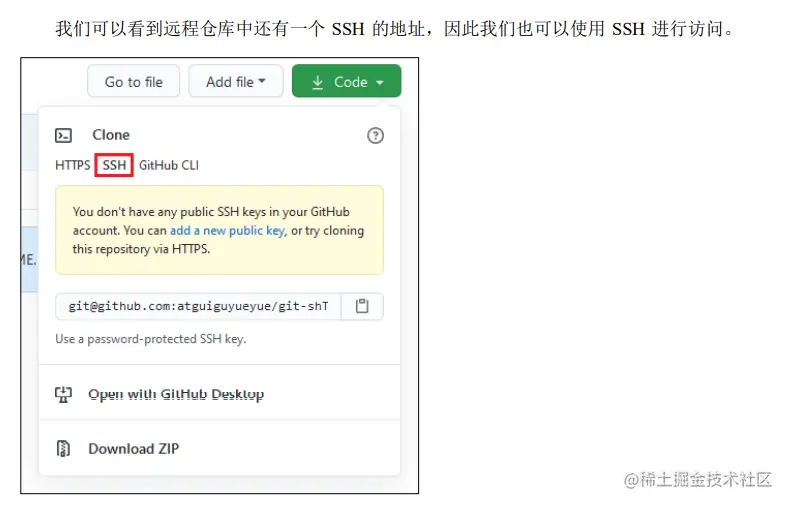This screenshot has height=505, width=788.
Task: Open the Add file dropdown
Action: click(236, 81)
